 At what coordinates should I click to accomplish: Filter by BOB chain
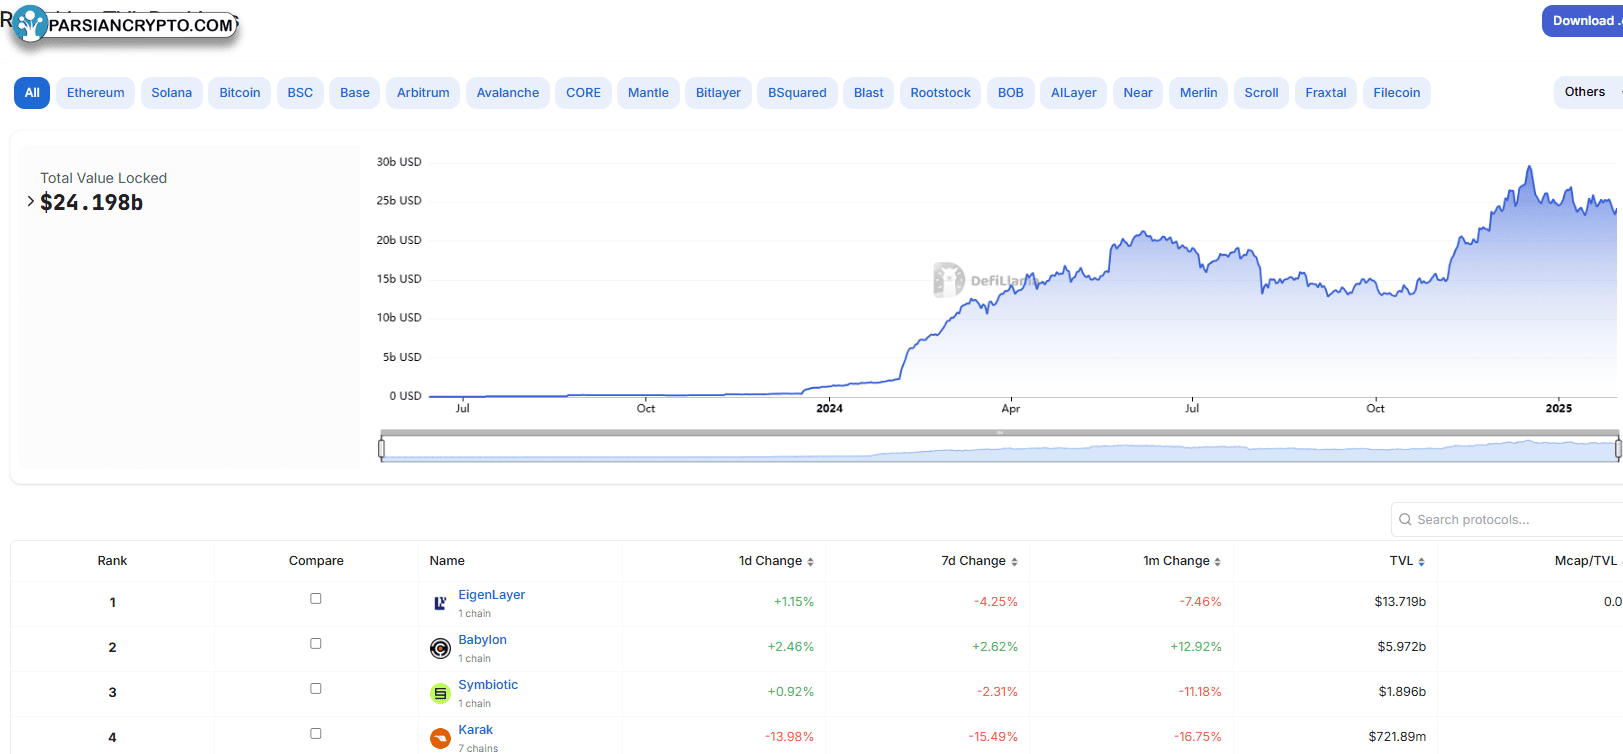(1011, 93)
